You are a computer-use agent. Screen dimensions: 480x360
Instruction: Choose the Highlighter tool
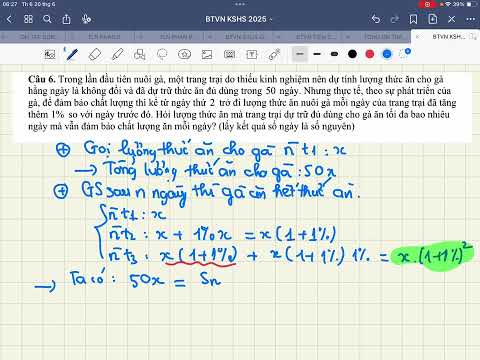[x=117, y=54]
